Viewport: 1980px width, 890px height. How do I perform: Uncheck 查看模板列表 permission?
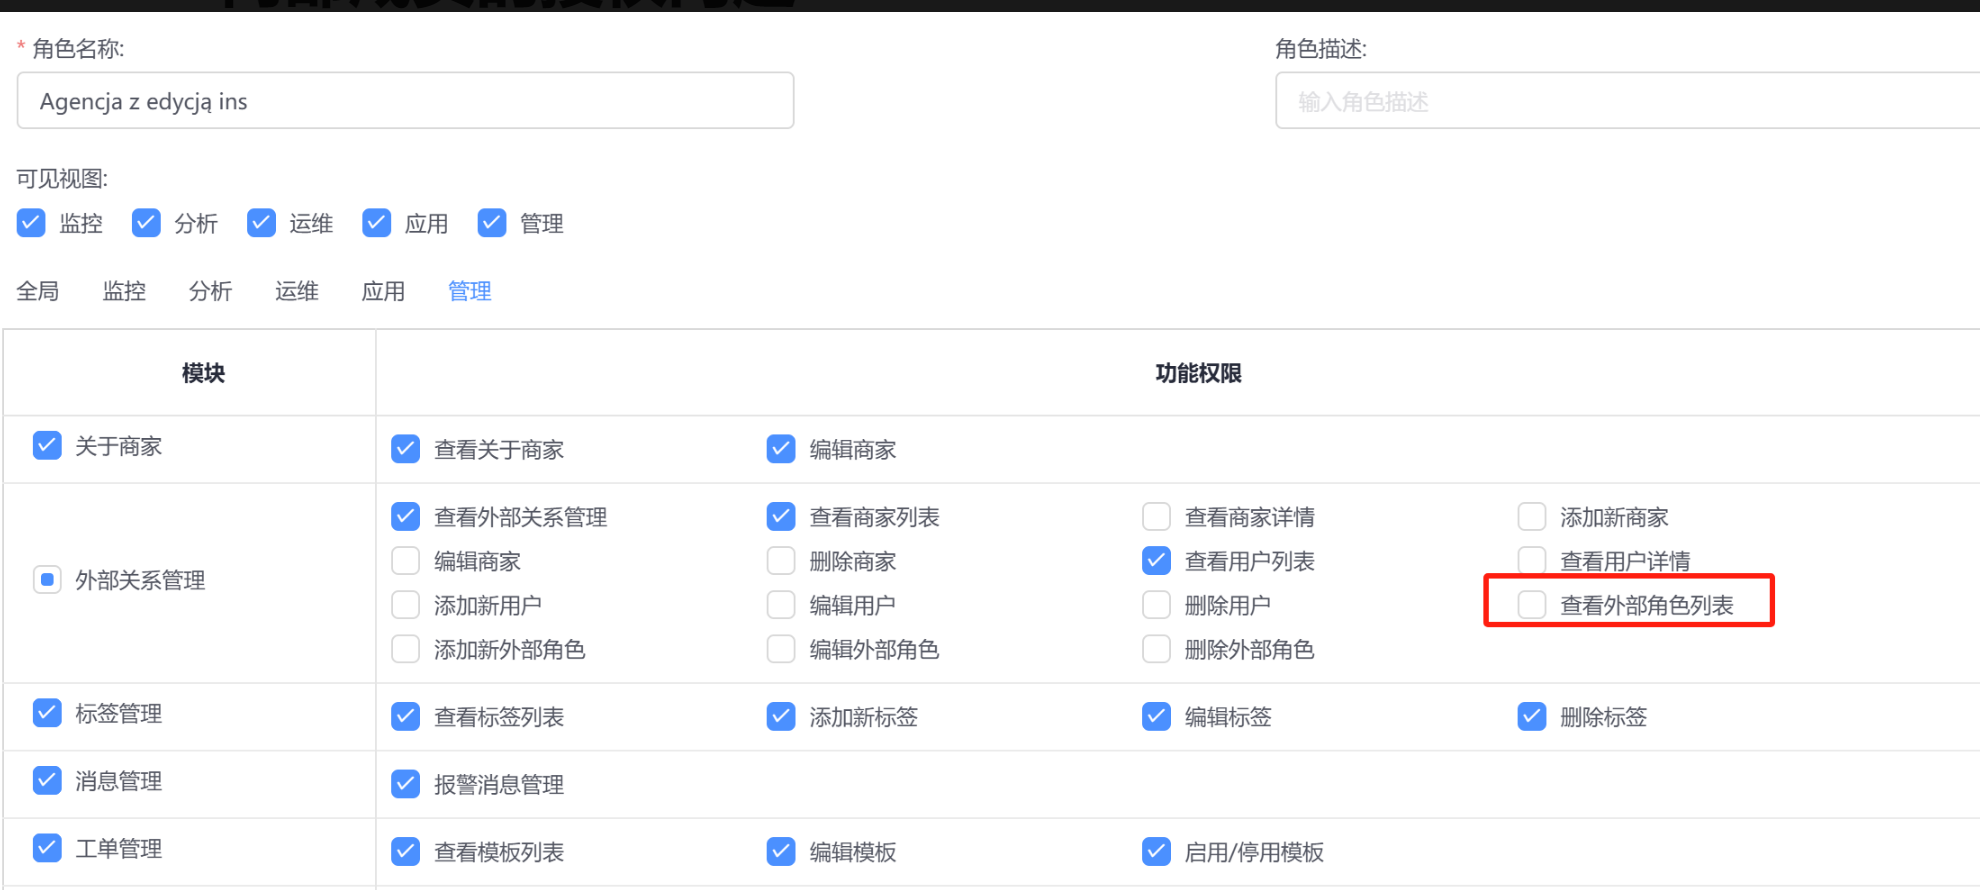point(405,851)
